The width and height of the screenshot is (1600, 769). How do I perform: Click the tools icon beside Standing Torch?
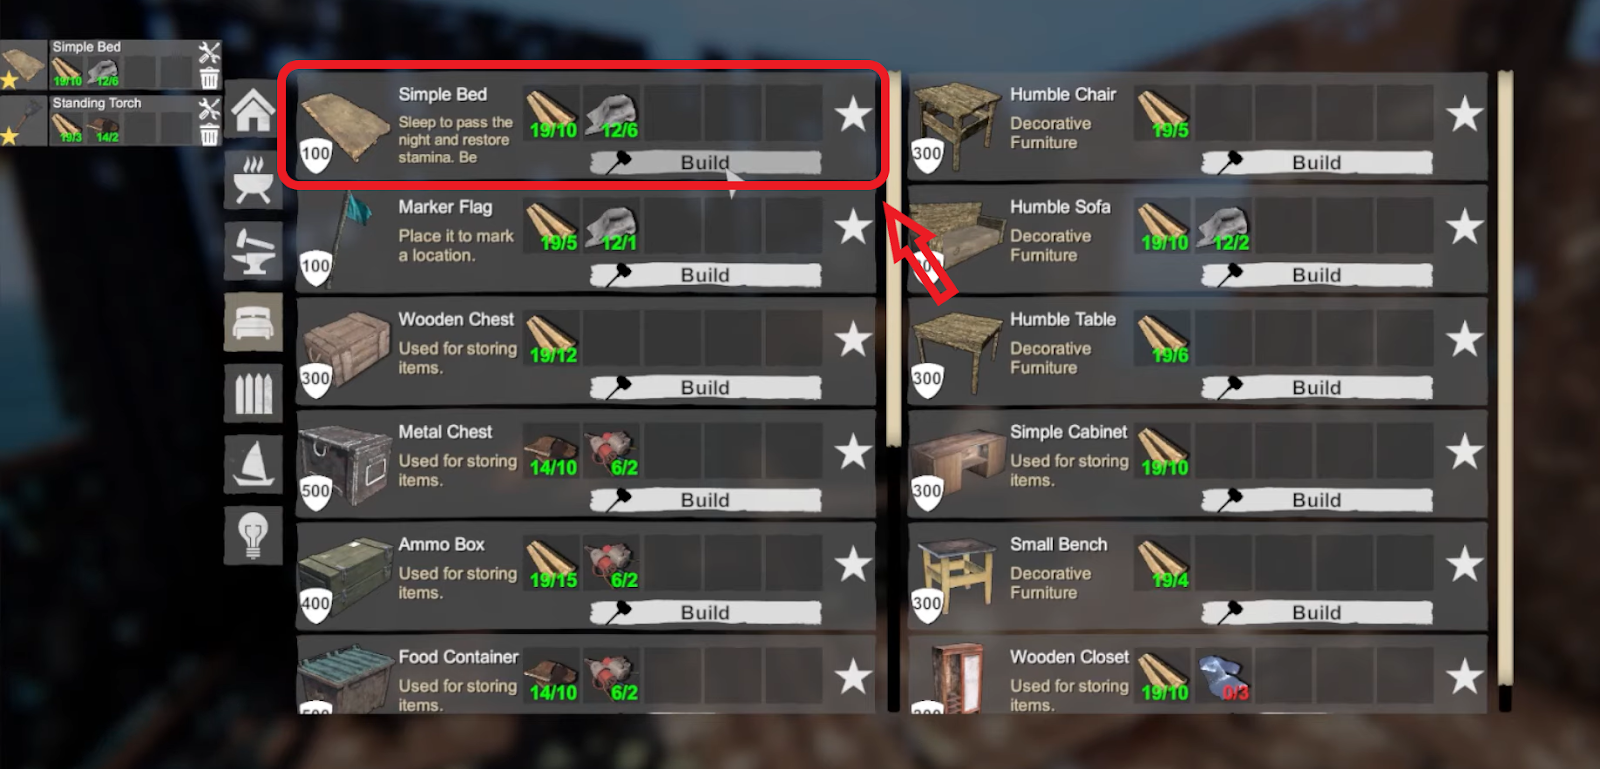(209, 108)
